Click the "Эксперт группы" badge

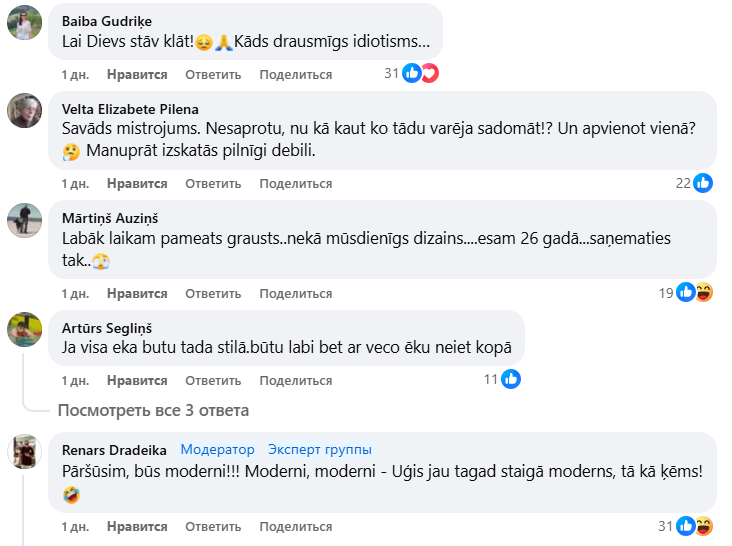319,450
